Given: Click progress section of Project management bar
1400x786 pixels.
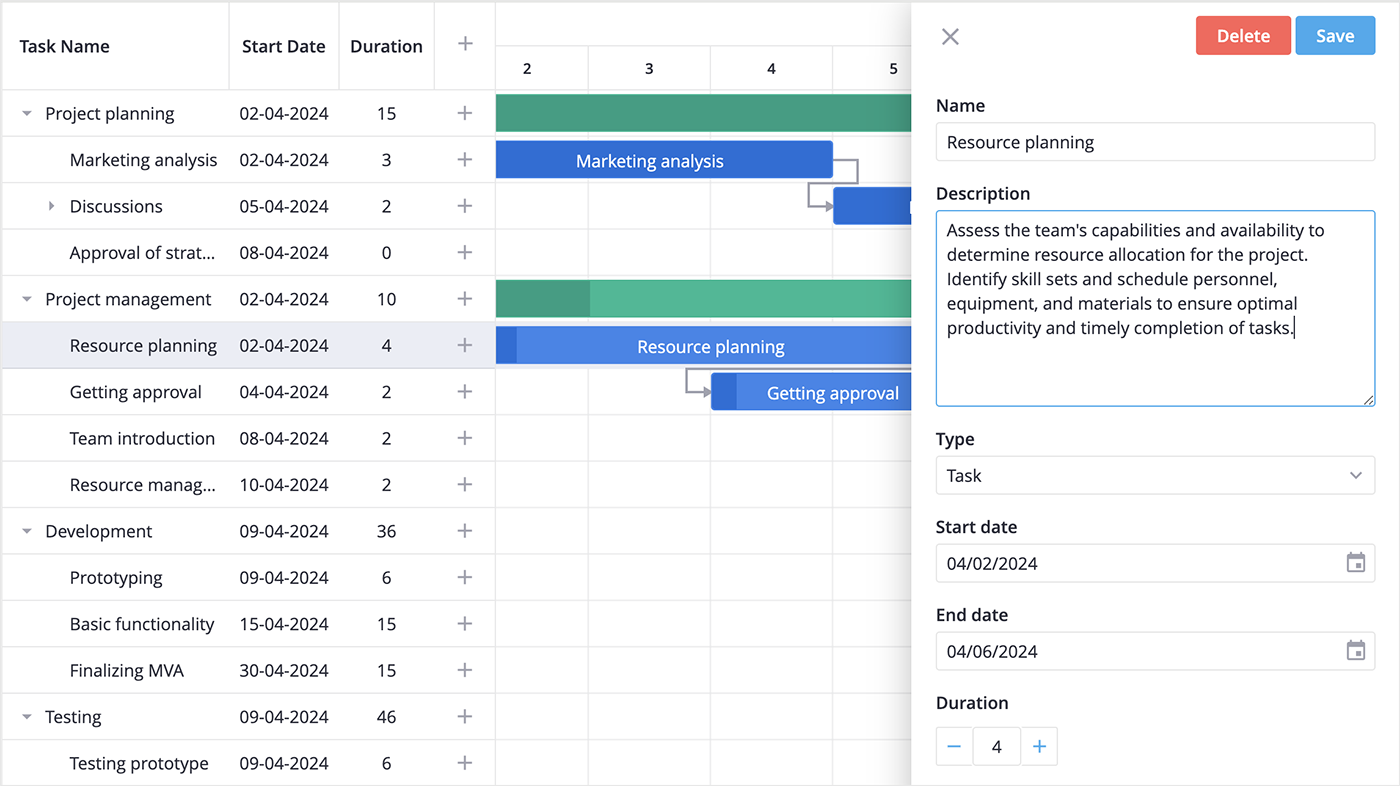Looking at the screenshot, I should [543, 299].
